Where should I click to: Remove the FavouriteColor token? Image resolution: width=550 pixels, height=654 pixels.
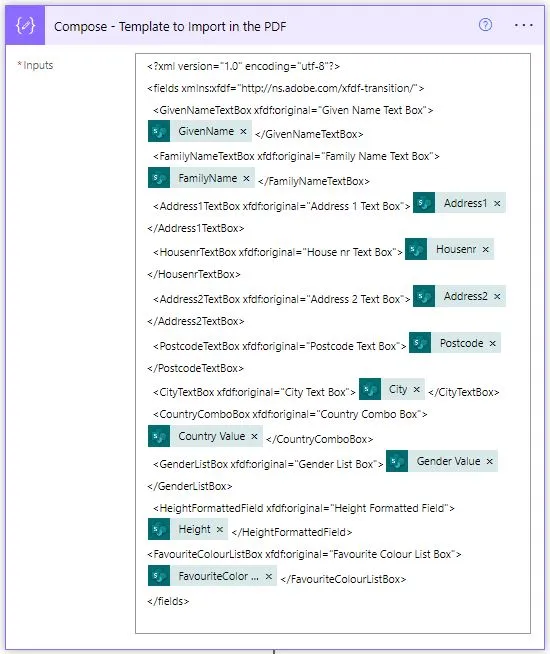269,576
